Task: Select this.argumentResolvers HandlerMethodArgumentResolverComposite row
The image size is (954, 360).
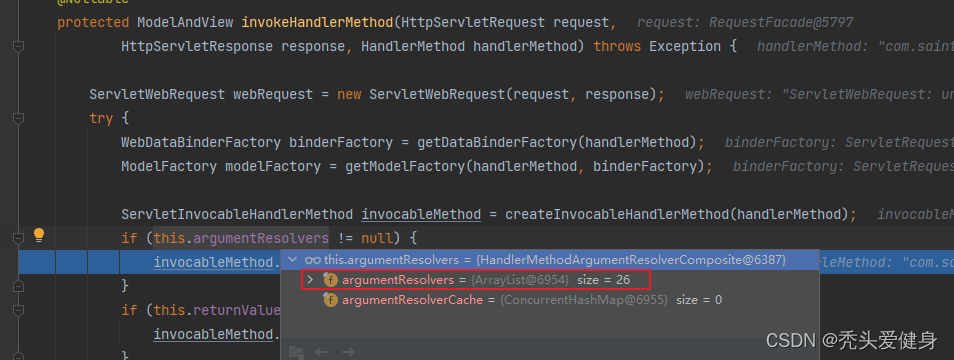Action: pyautogui.click(x=551, y=260)
